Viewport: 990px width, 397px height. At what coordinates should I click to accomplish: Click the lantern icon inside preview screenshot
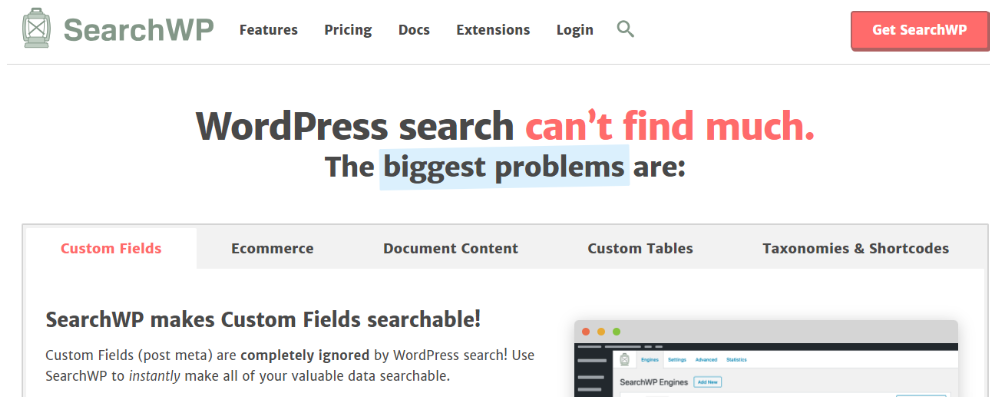pyautogui.click(x=624, y=360)
